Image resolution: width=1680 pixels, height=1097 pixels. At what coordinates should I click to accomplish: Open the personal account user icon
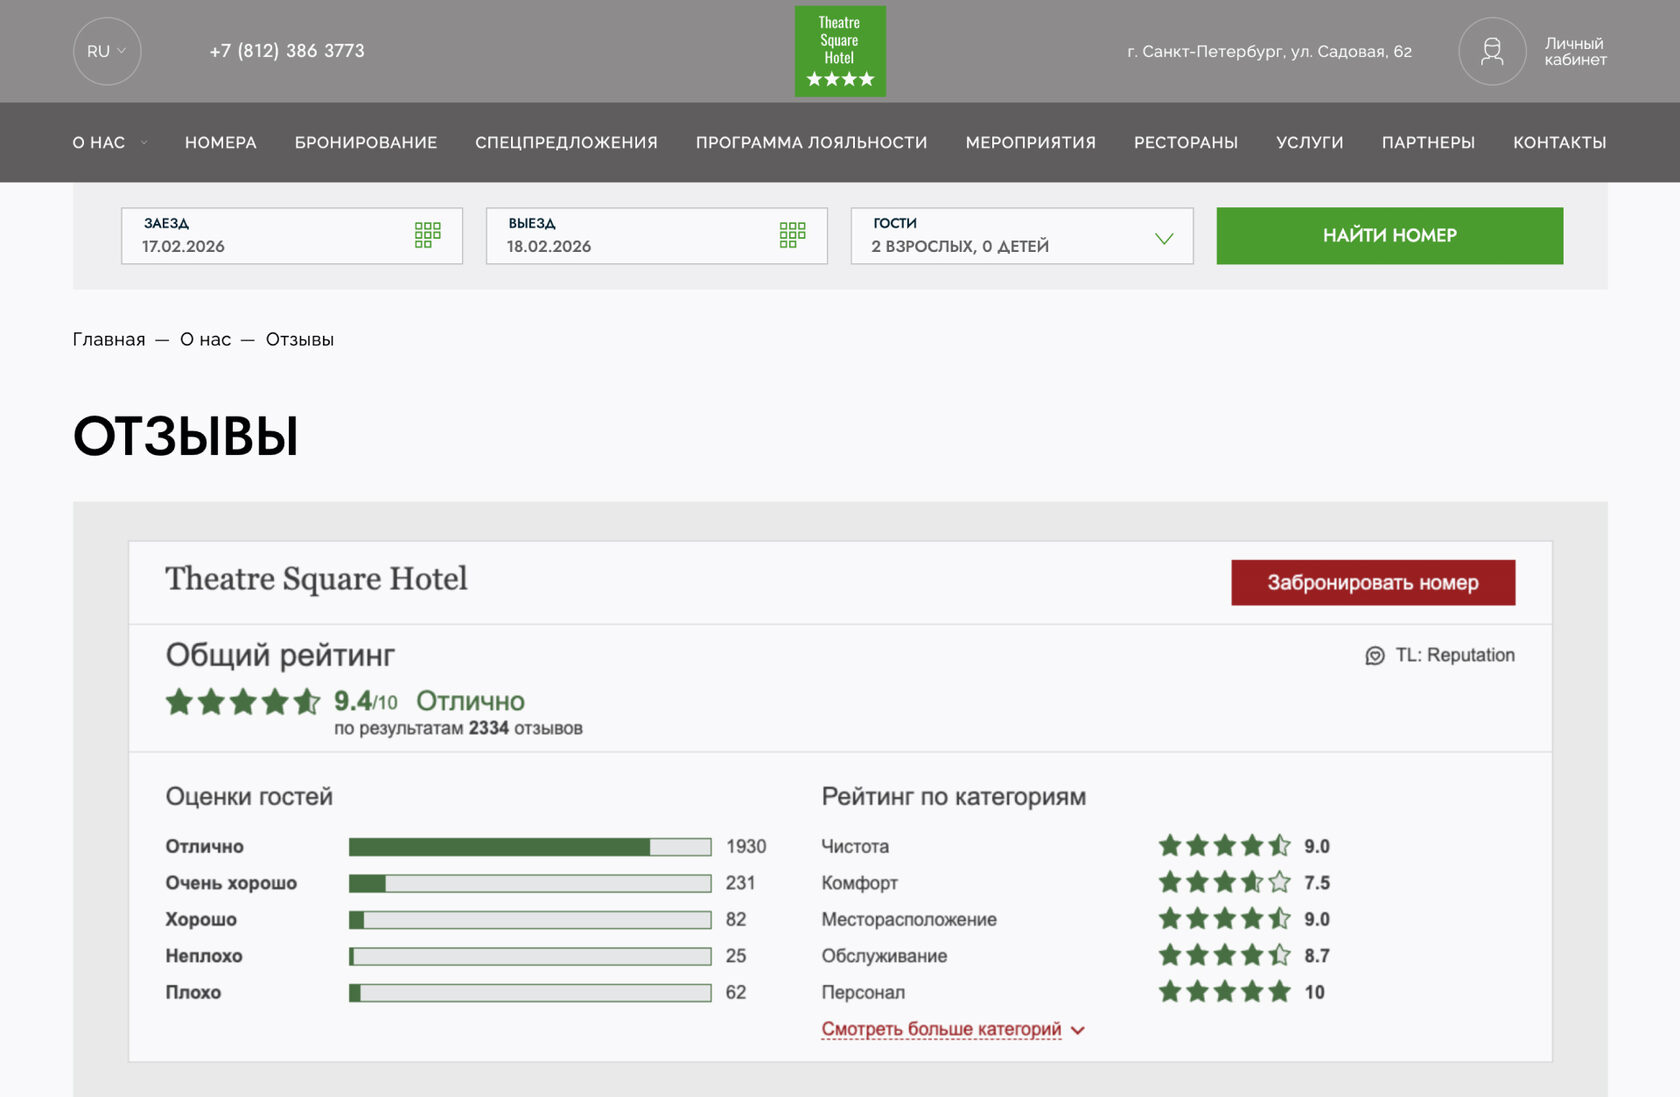pyautogui.click(x=1492, y=51)
